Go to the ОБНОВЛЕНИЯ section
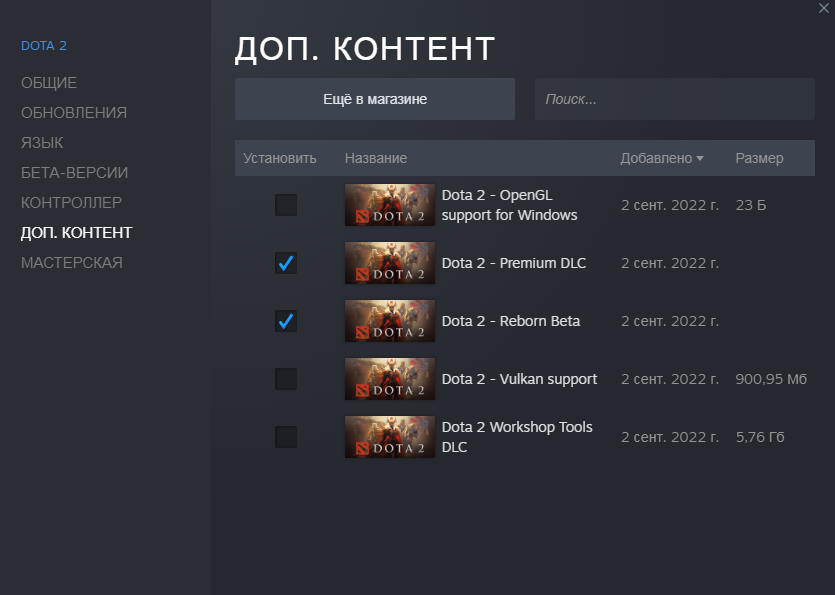835x595 pixels. 74,112
